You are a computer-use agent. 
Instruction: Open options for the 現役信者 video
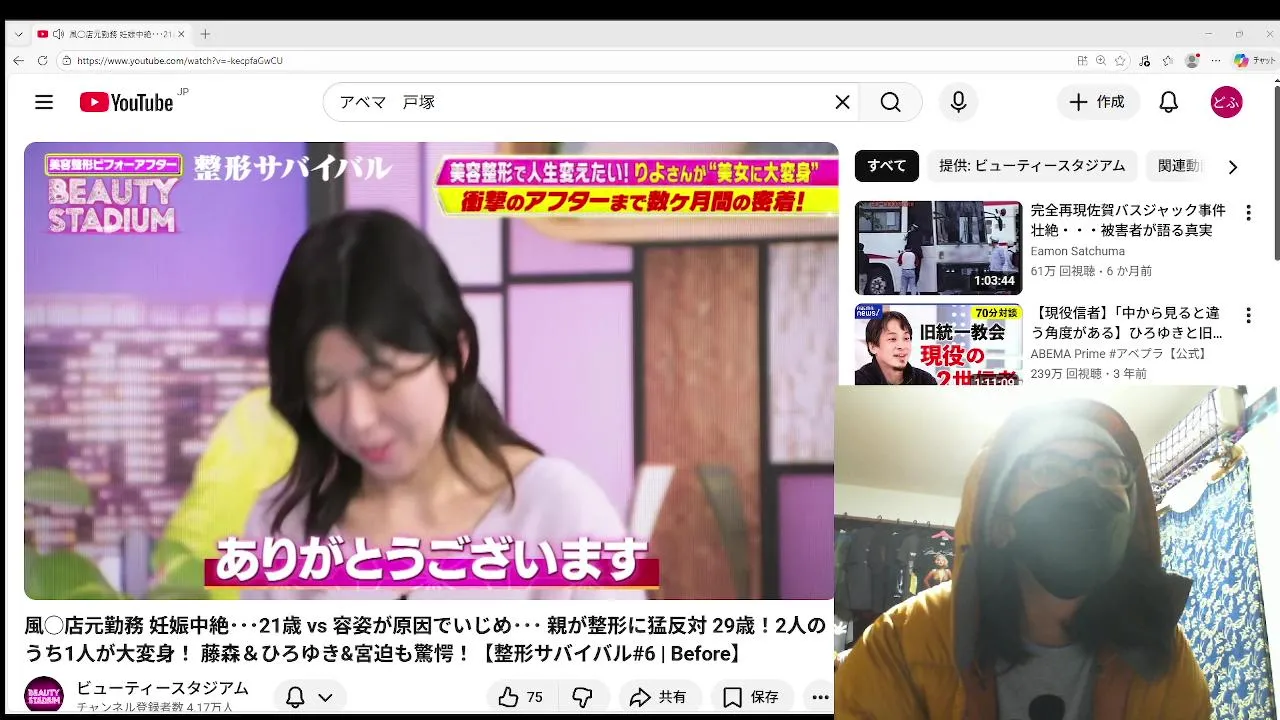pos(1248,316)
